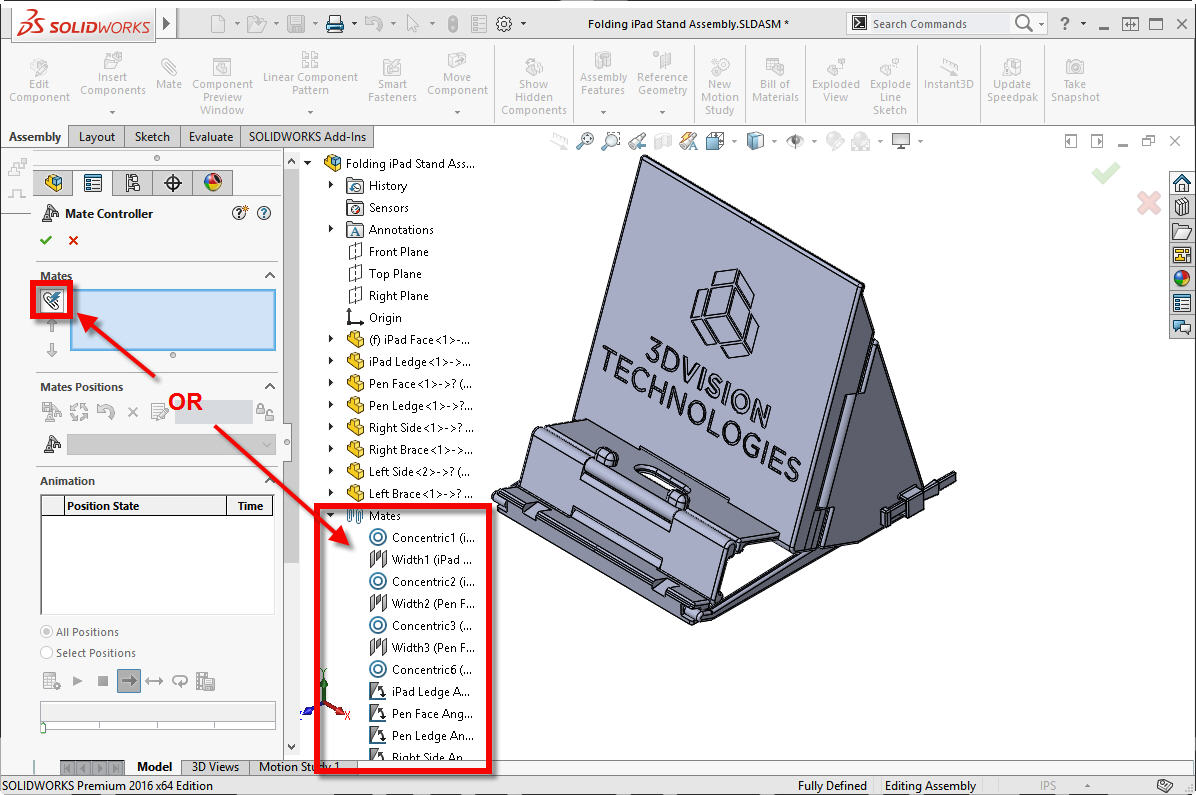Click green checkmark to accept Mate Controller
This screenshot has width=1196, height=795.
(x=46, y=240)
